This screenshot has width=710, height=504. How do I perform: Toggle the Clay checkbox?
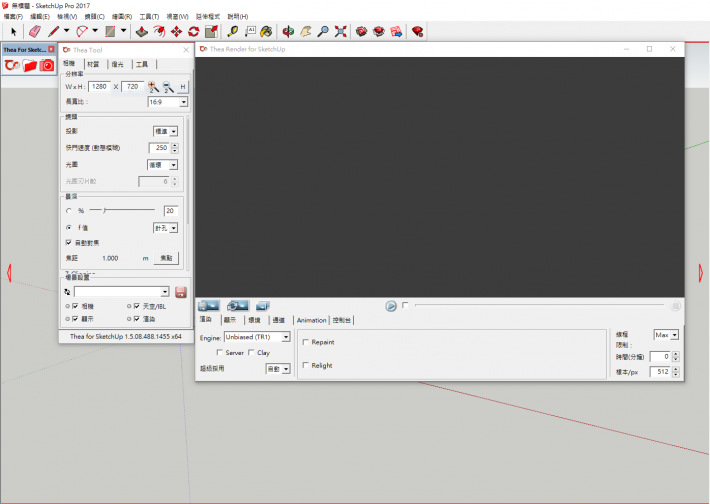tap(251, 353)
